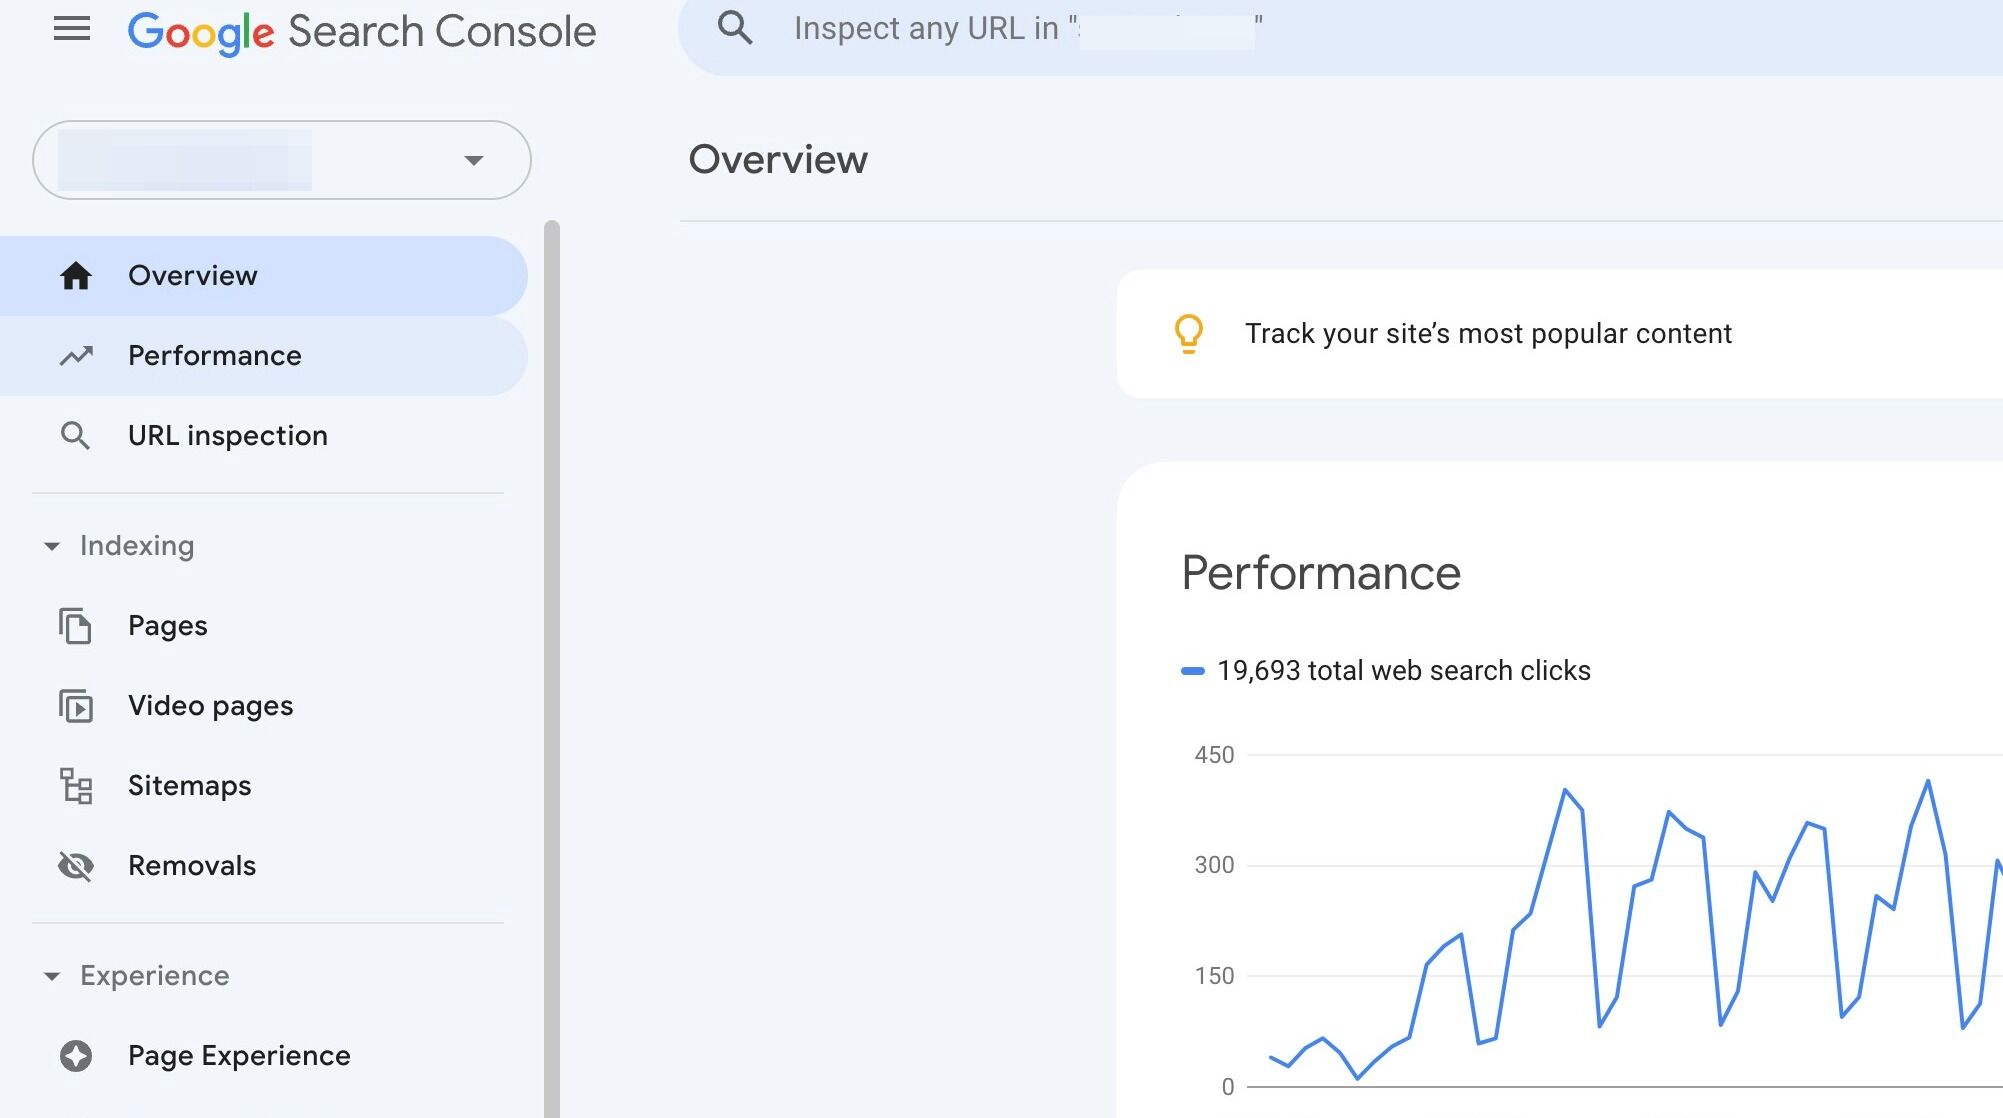Click the search magnifier icon in URL bar
Viewport: 2003px width, 1118px height.
735,28
